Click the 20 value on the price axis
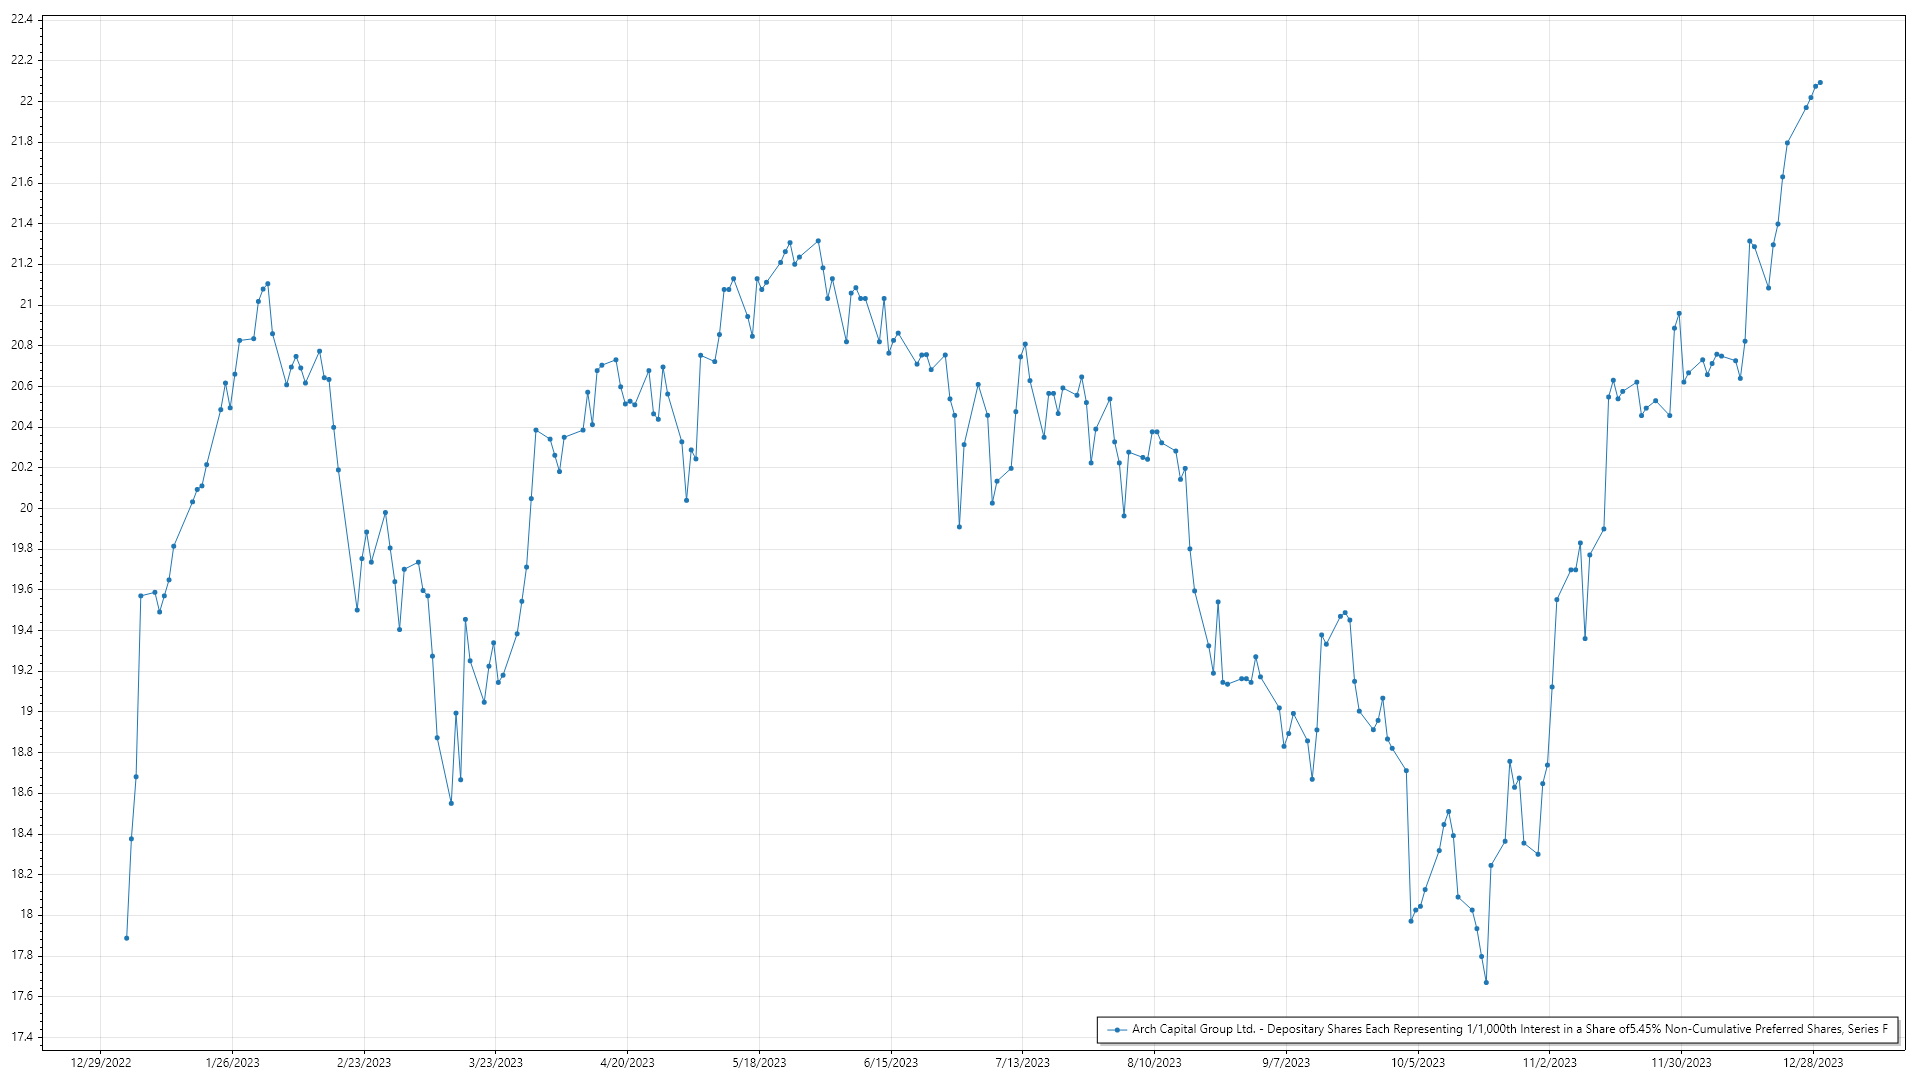Image resolution: width=1920 pixels, height=1080 pixels. tap(26, 508)
